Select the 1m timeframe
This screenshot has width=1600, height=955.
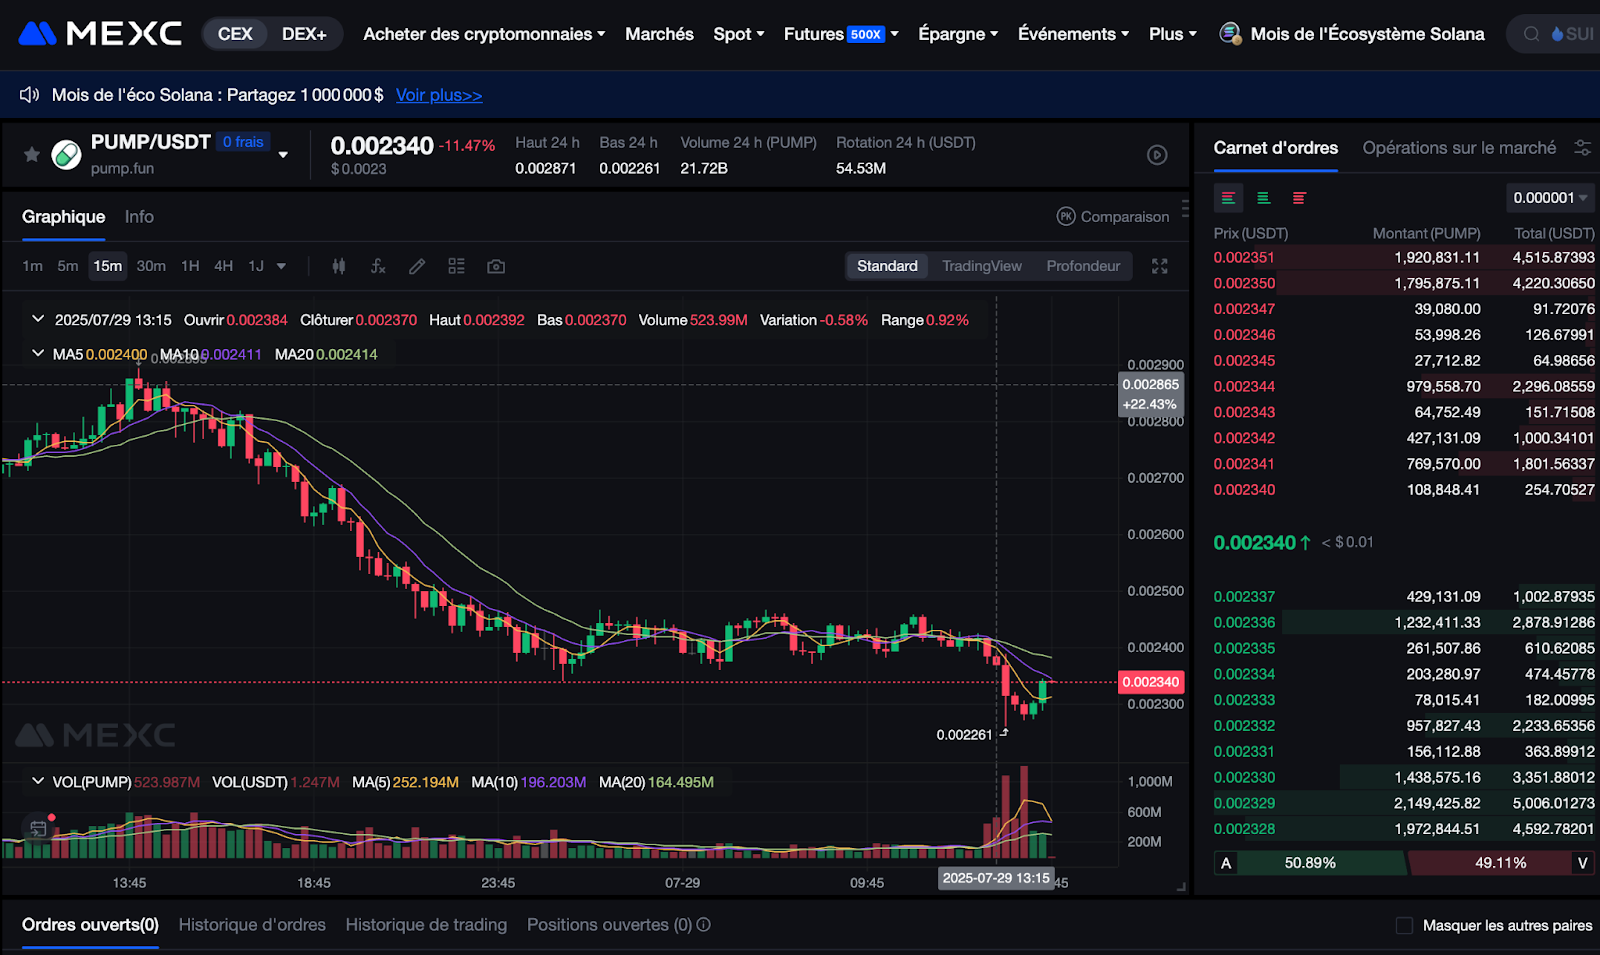click(x=33, y=266)
